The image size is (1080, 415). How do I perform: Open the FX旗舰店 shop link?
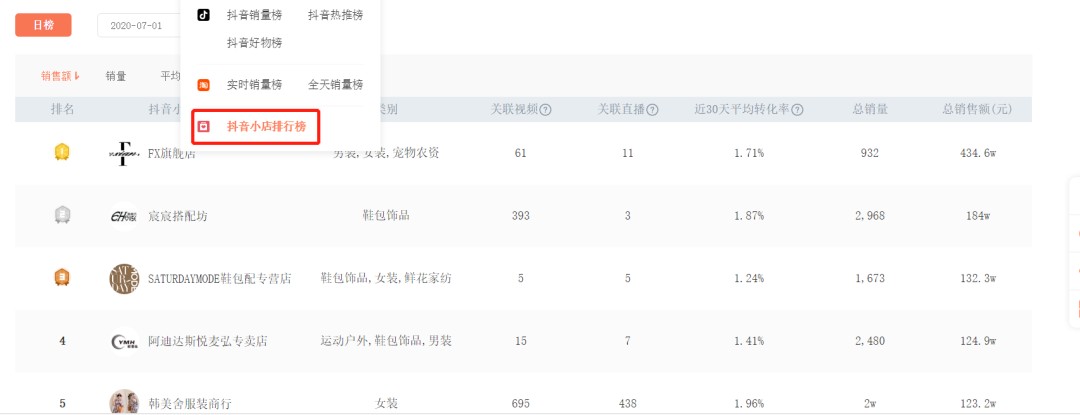[x=172, y=153]
